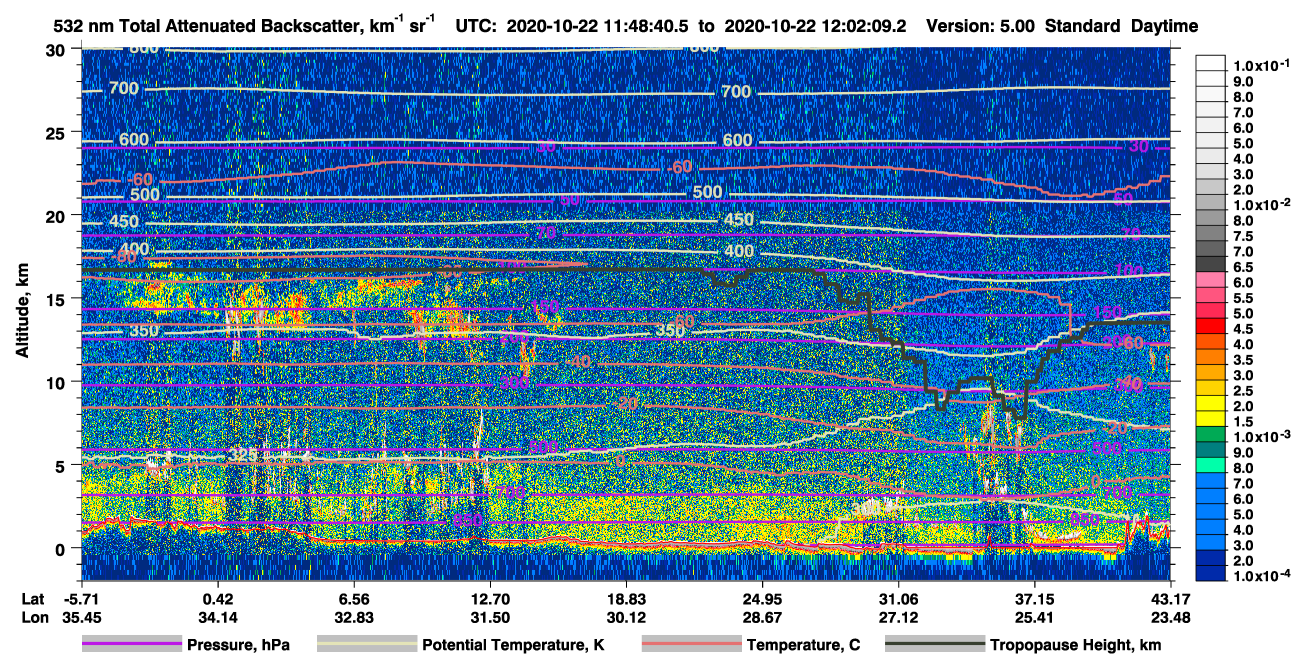Image resolution: width=1300 pixels, height=667 pixels.
Task: Click the colorbar label "1.5"
Action: (x=1243, y=421)
